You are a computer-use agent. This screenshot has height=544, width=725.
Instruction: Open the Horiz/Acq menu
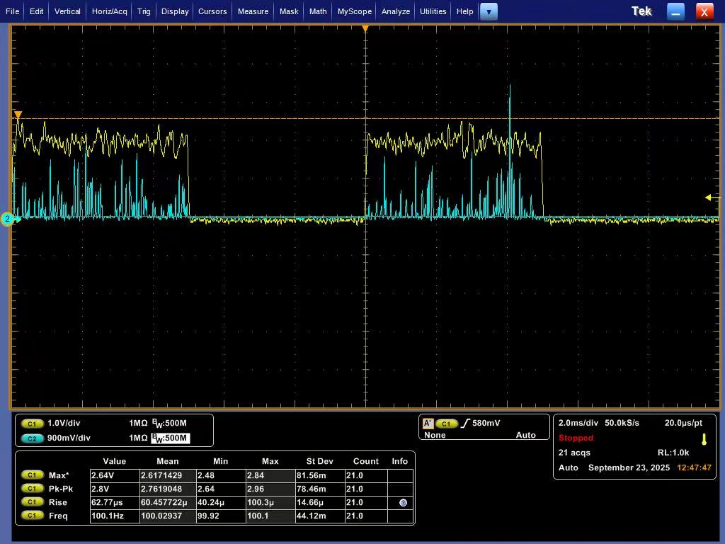pos(109,11)
